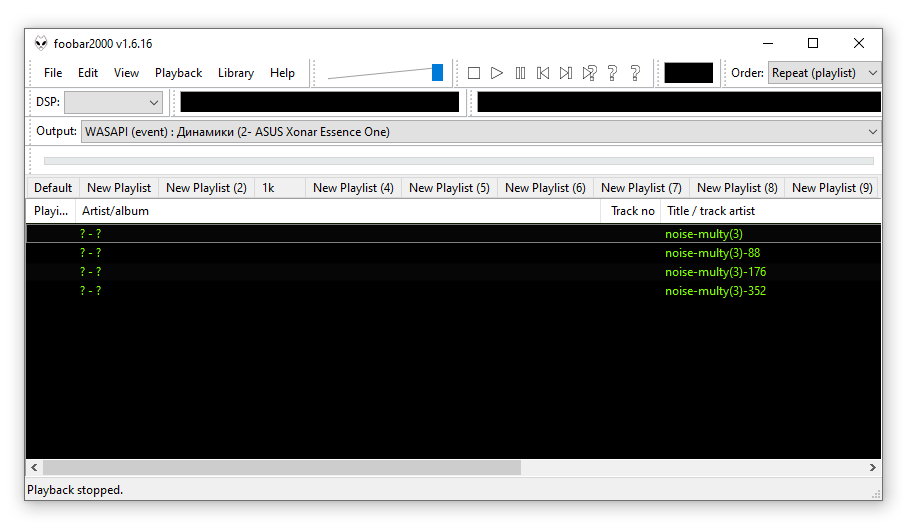Image resolution: width=911 pixels, height=529 pixels.
Task: Skip to the next track icon
Action: coord(566,73)
